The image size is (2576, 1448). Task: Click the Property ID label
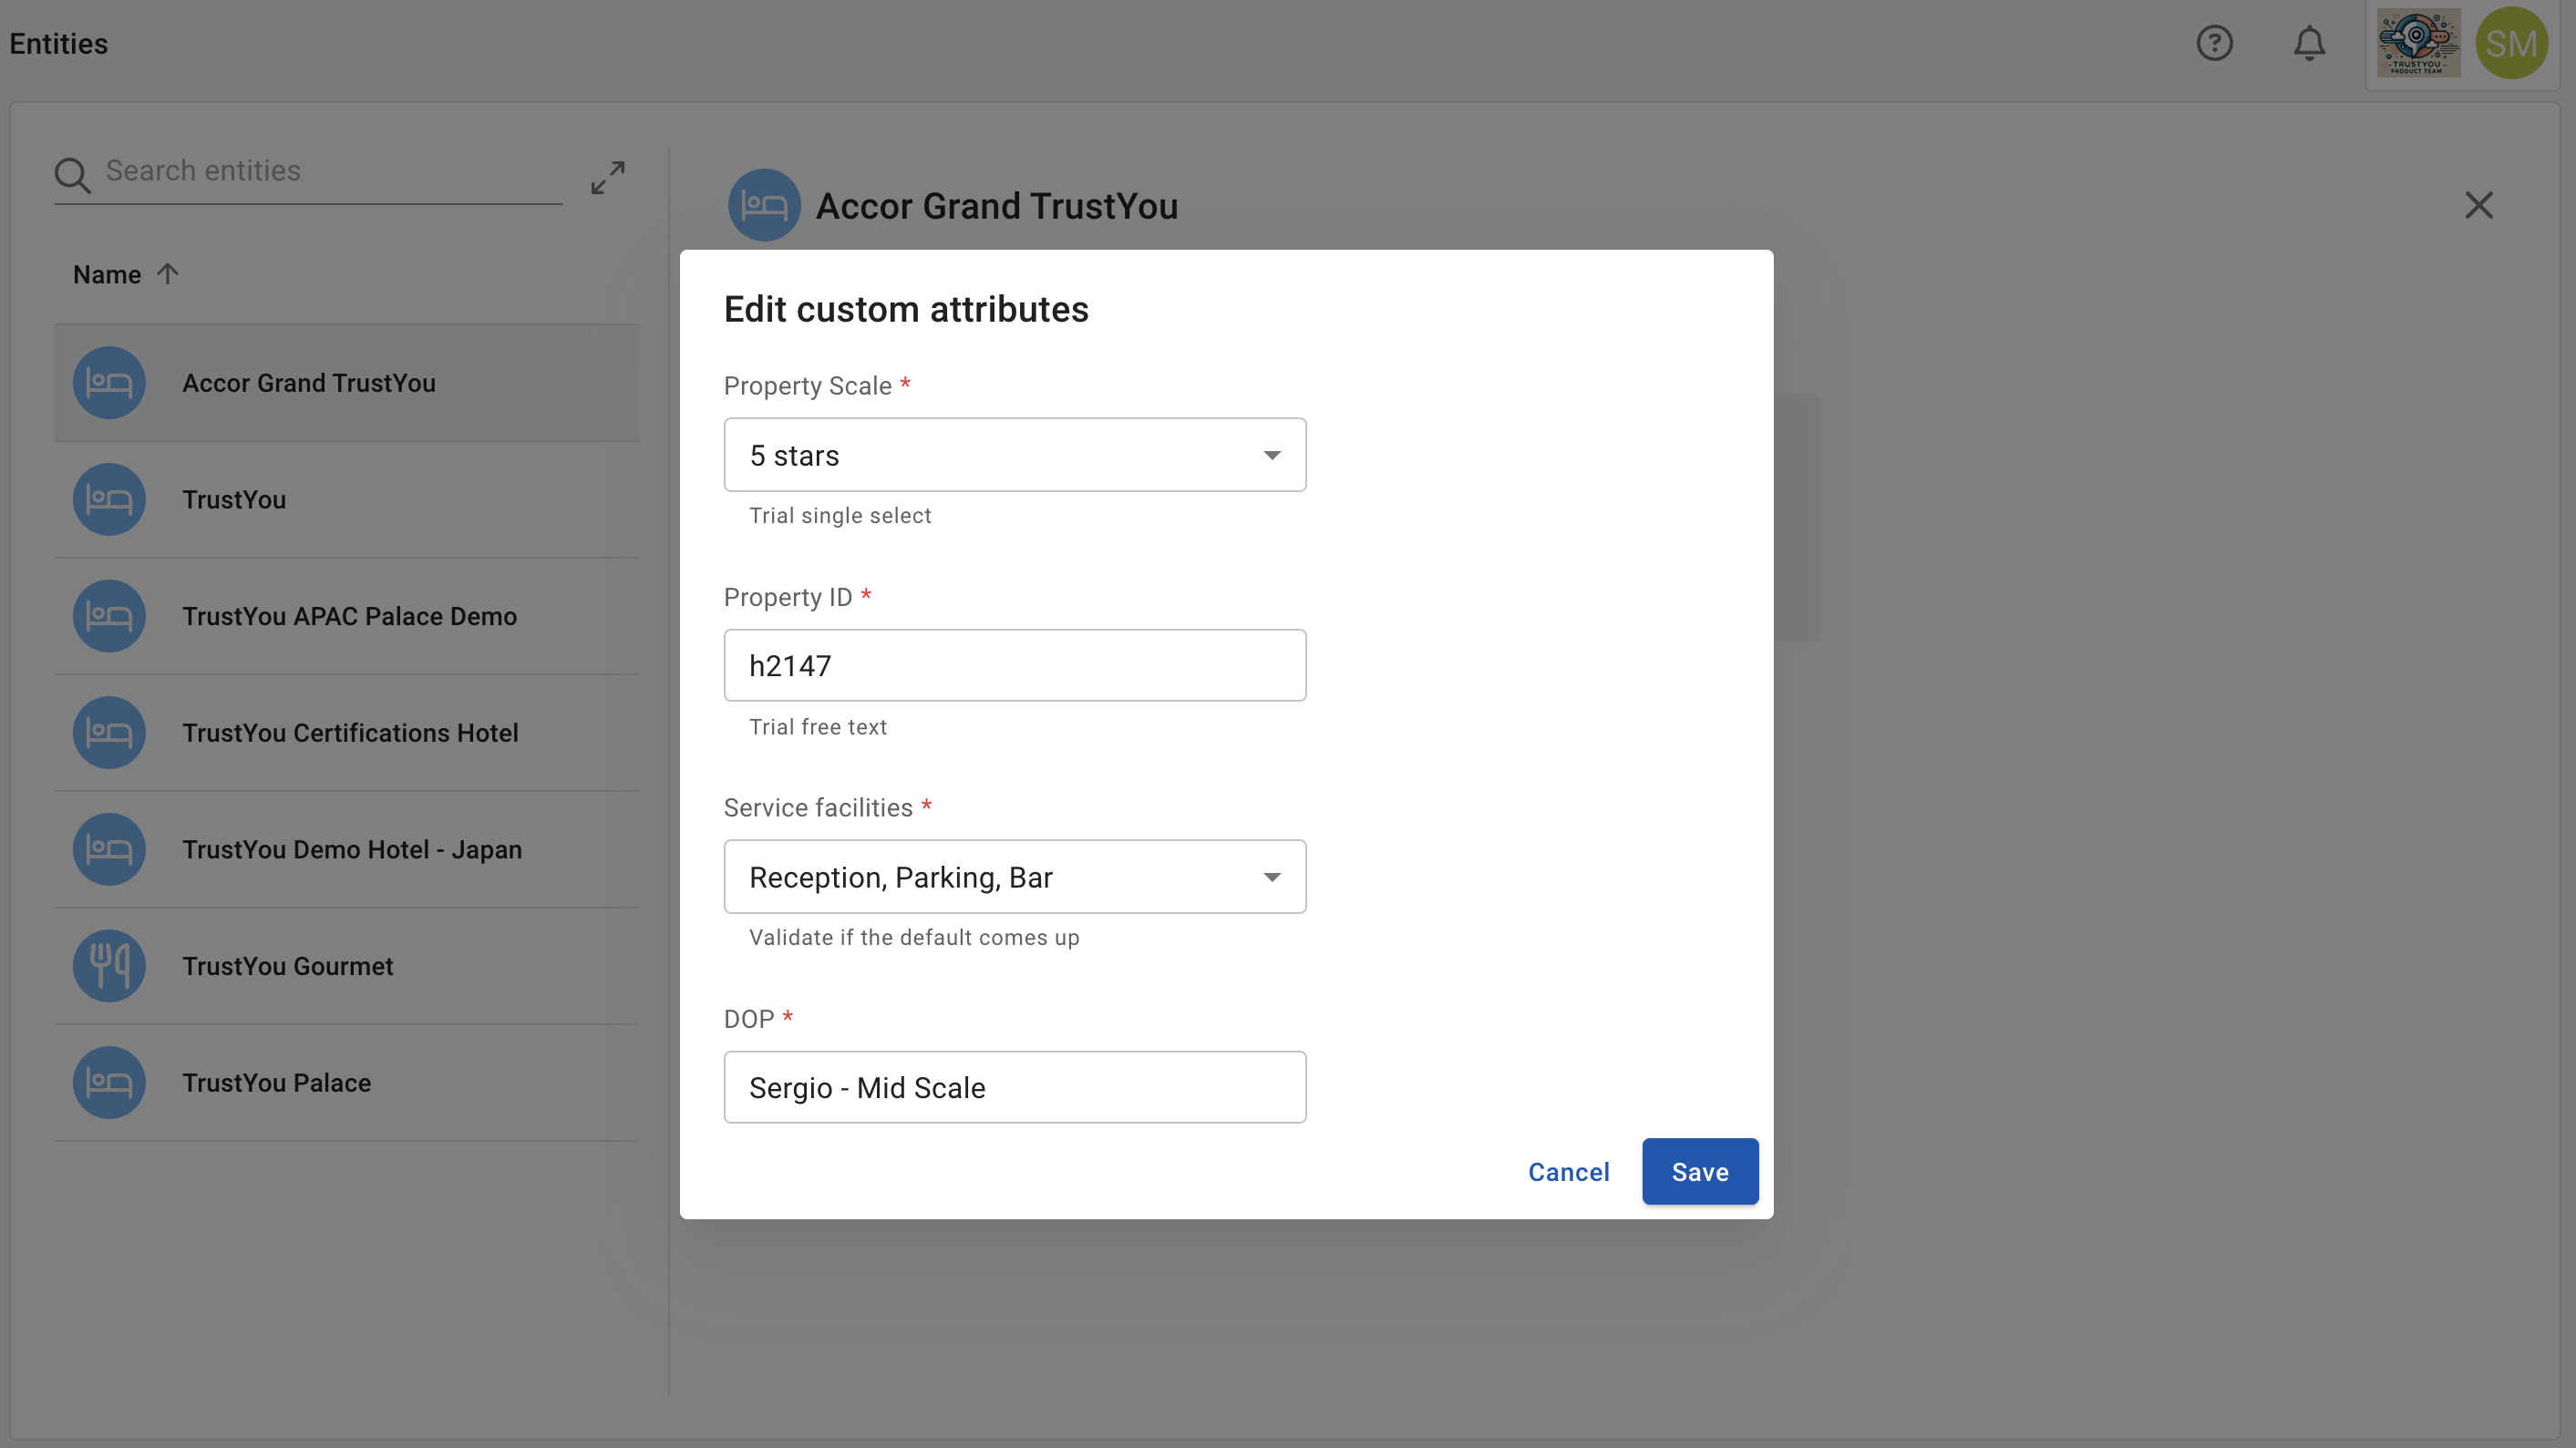tap(788, 597)
